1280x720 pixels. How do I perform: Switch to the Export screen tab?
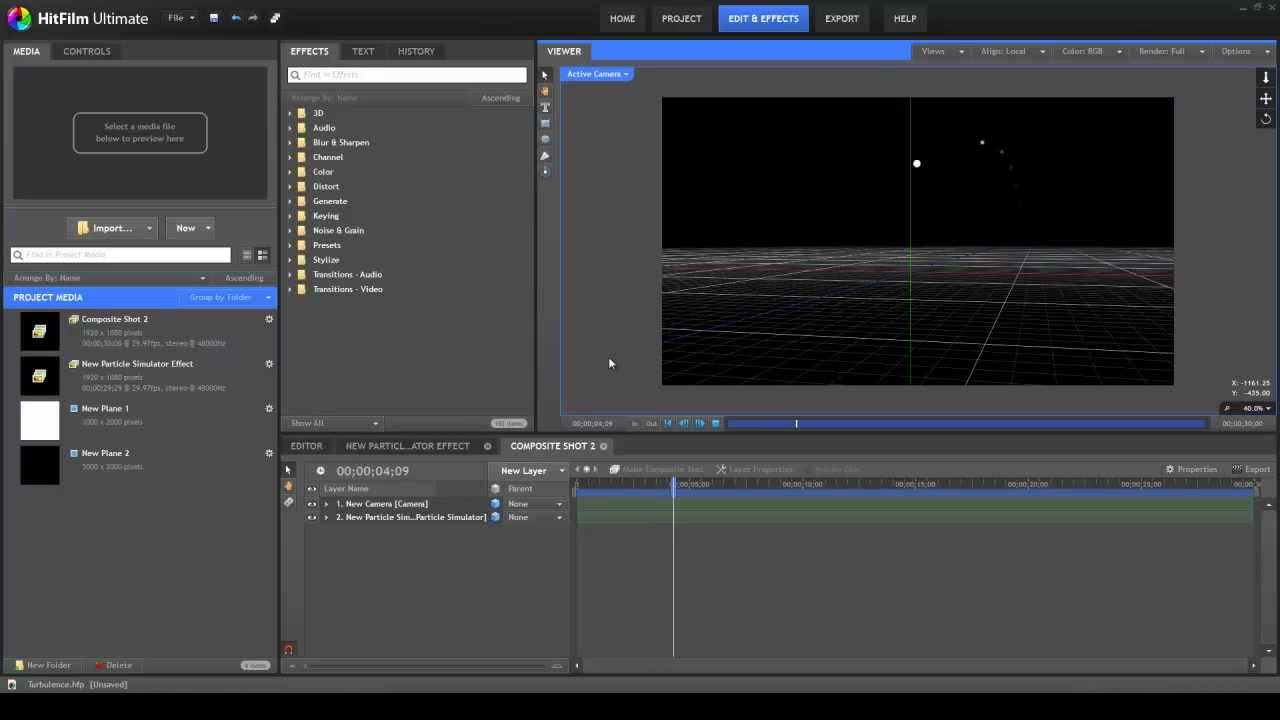(841, 18)
